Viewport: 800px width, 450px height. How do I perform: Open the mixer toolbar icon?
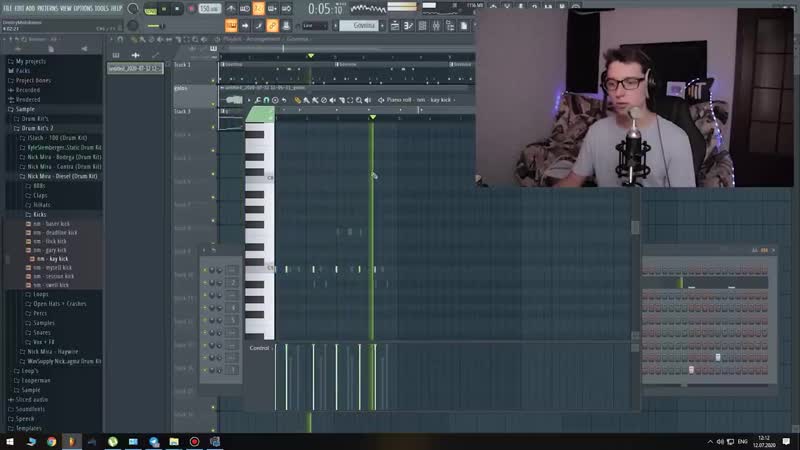point(436,26)
